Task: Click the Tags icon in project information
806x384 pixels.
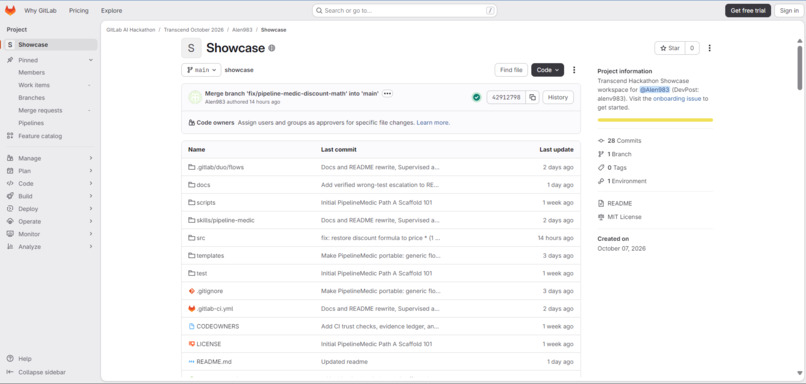Action: click(601, 168)
